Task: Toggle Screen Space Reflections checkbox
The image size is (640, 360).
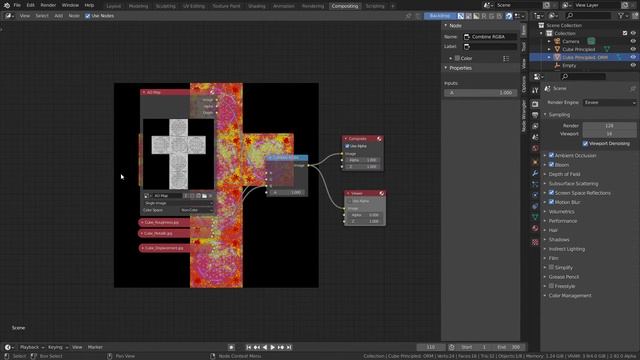Action: pyautogui.click(x=551, y=193)
